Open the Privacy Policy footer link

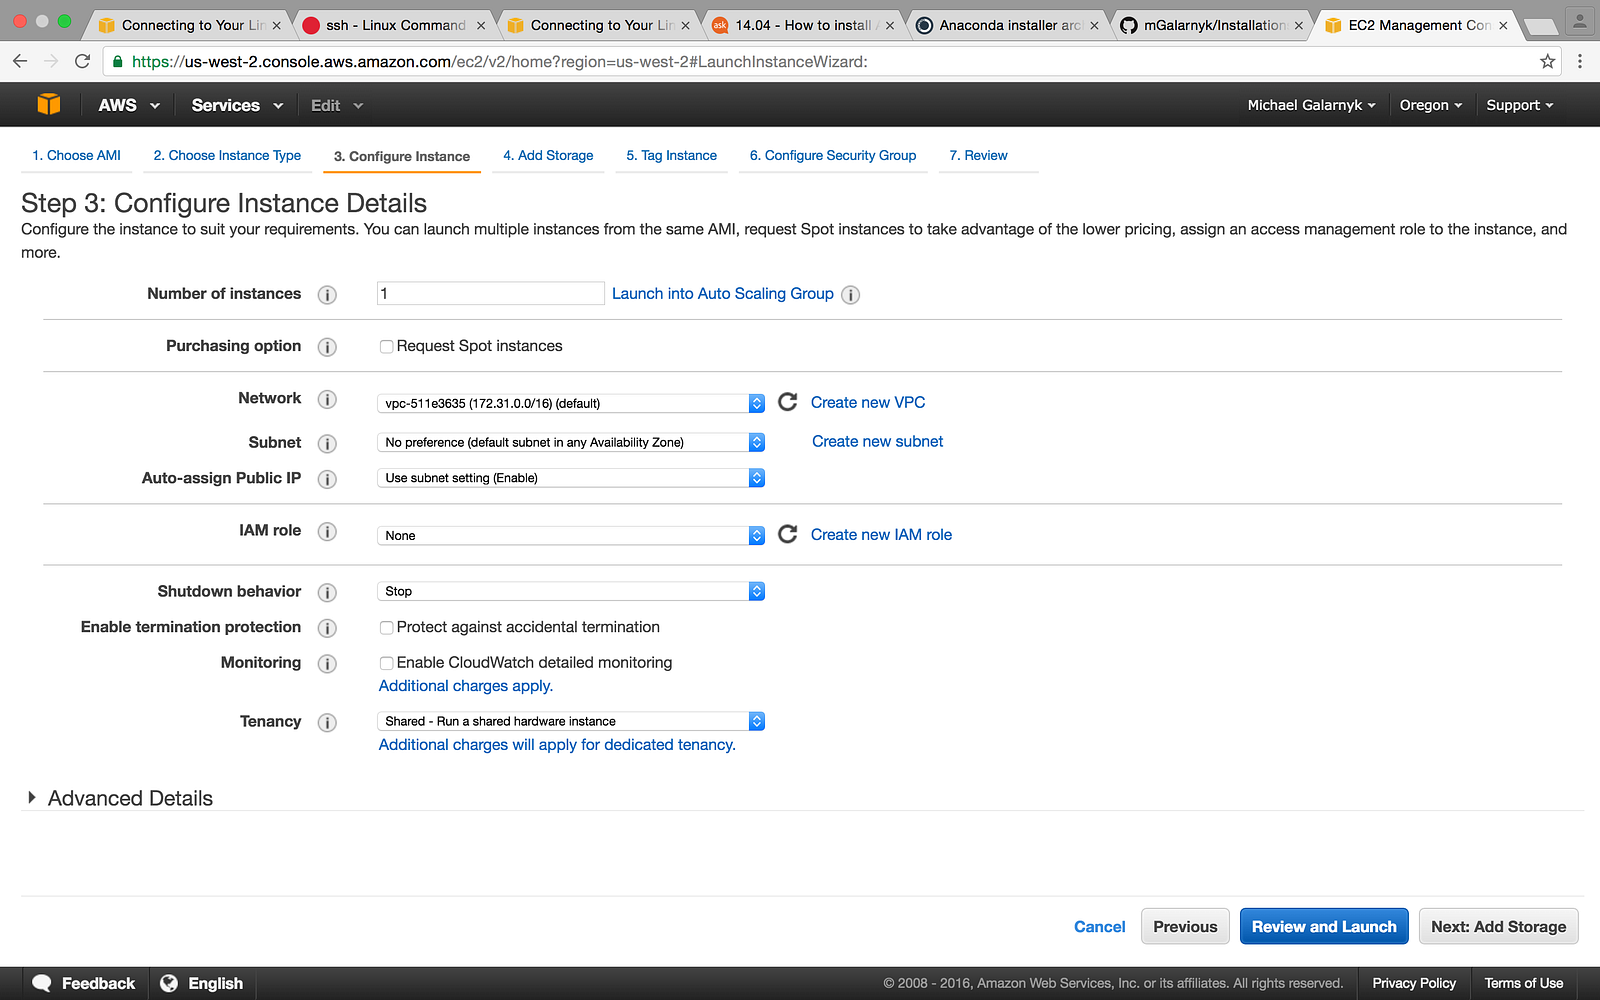[1414, 983]
